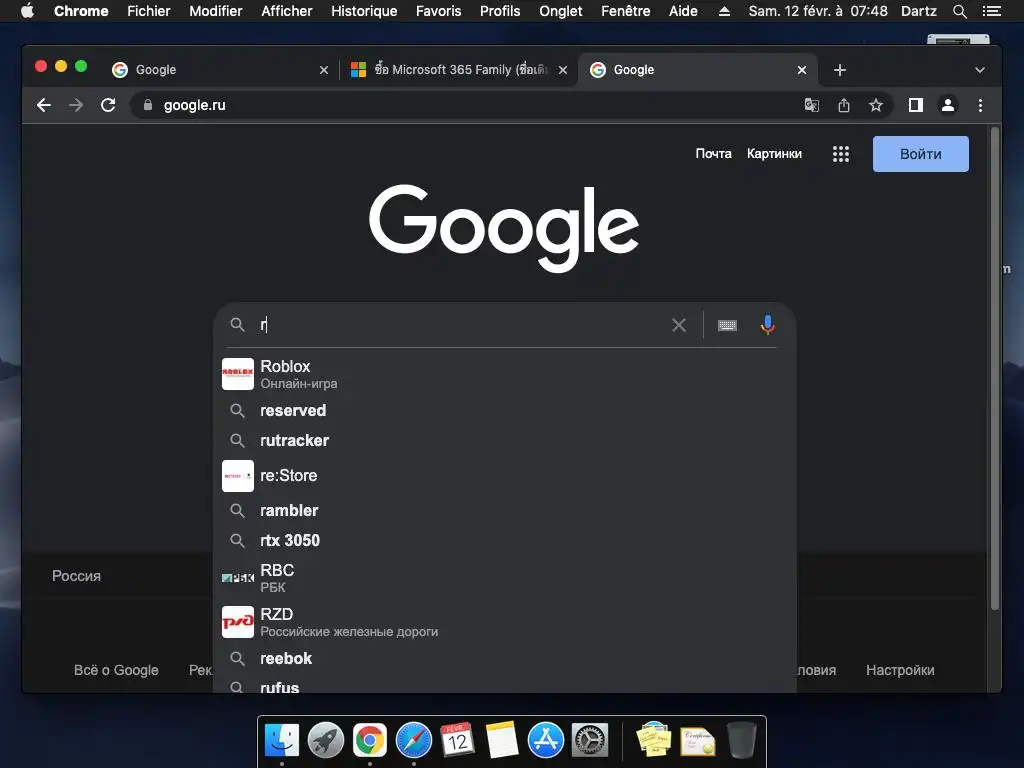1024x768 pixels.
Task: Choose the reebok suggestion
Action: [505, 658]
